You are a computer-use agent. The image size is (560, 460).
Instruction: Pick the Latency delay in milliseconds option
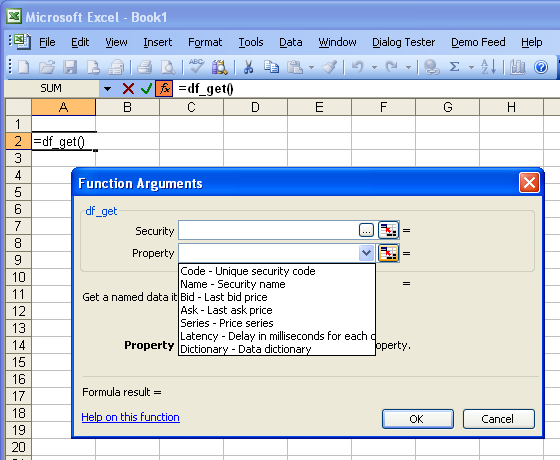(x=277, y=336)
